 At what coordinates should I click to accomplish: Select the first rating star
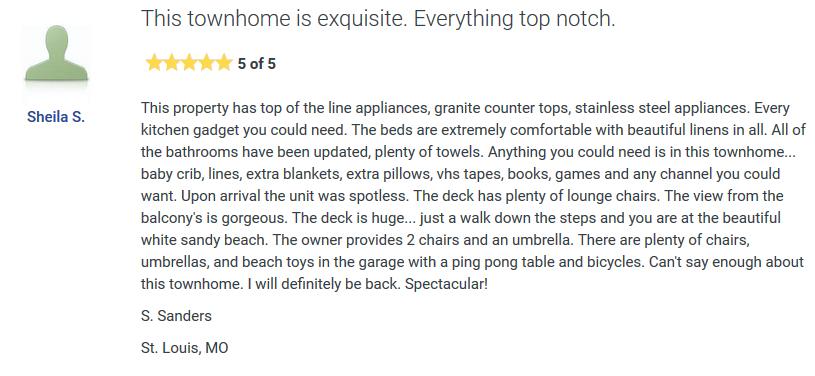pyautogui.click(x=154, y=63)
